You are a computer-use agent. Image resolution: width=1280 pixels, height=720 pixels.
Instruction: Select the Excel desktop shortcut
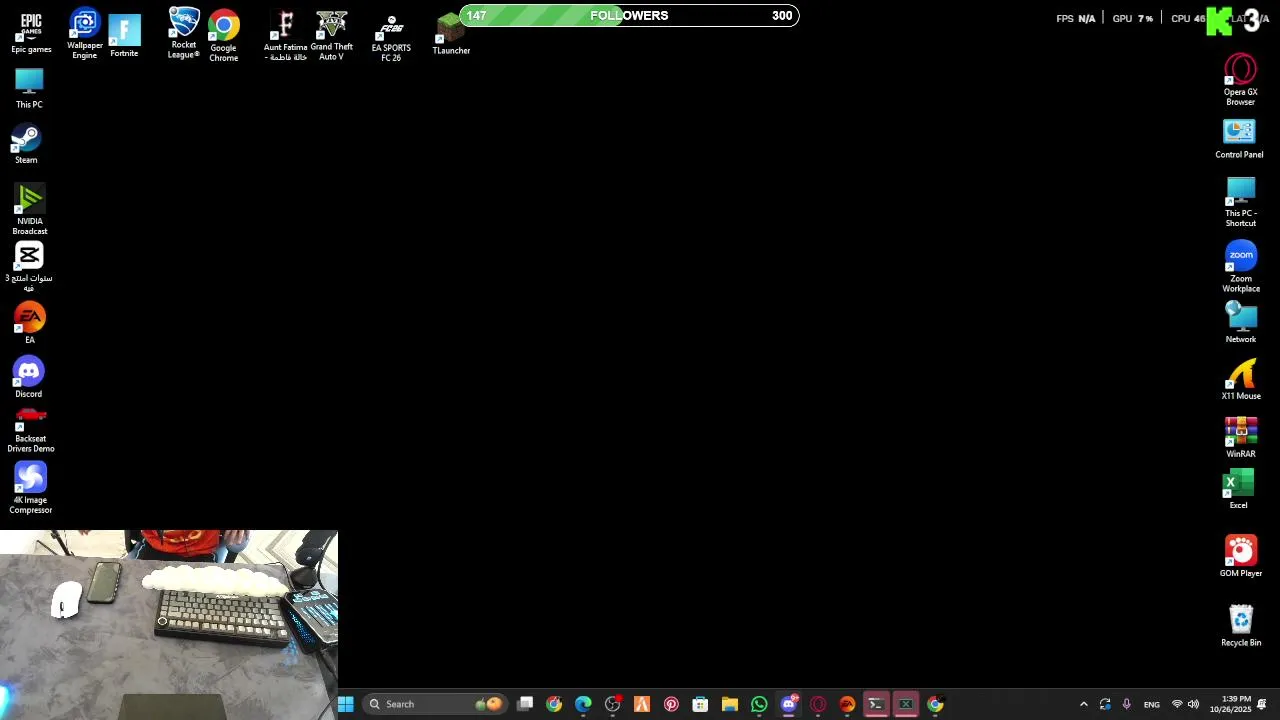point(1239,490)
